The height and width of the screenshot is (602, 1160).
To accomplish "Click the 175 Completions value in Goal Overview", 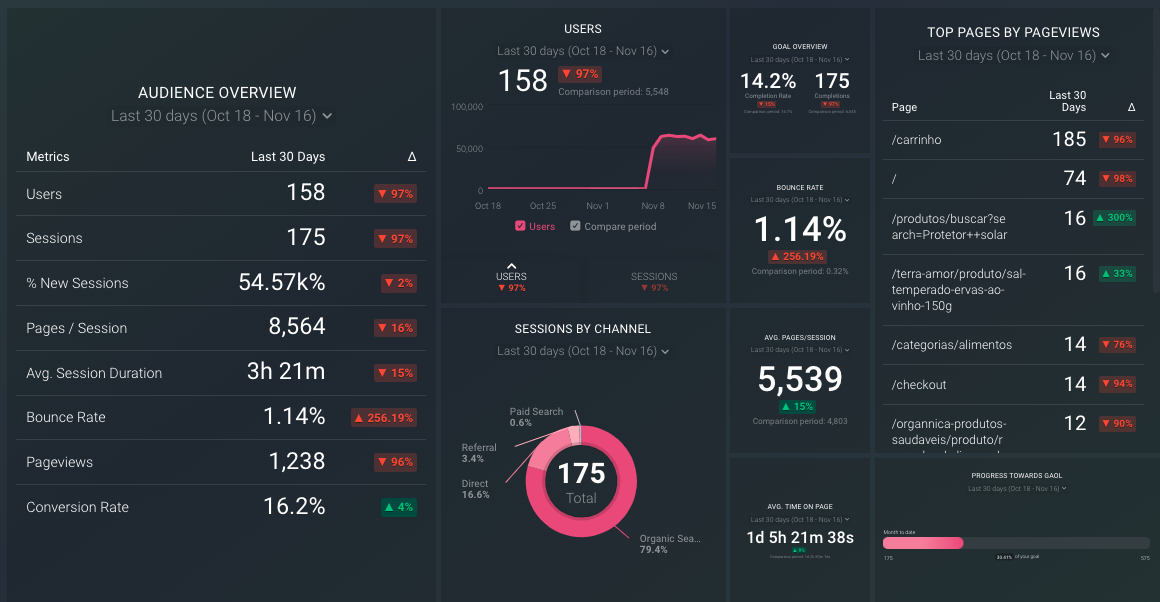I will pyautogui.click(x=832, y=81).
